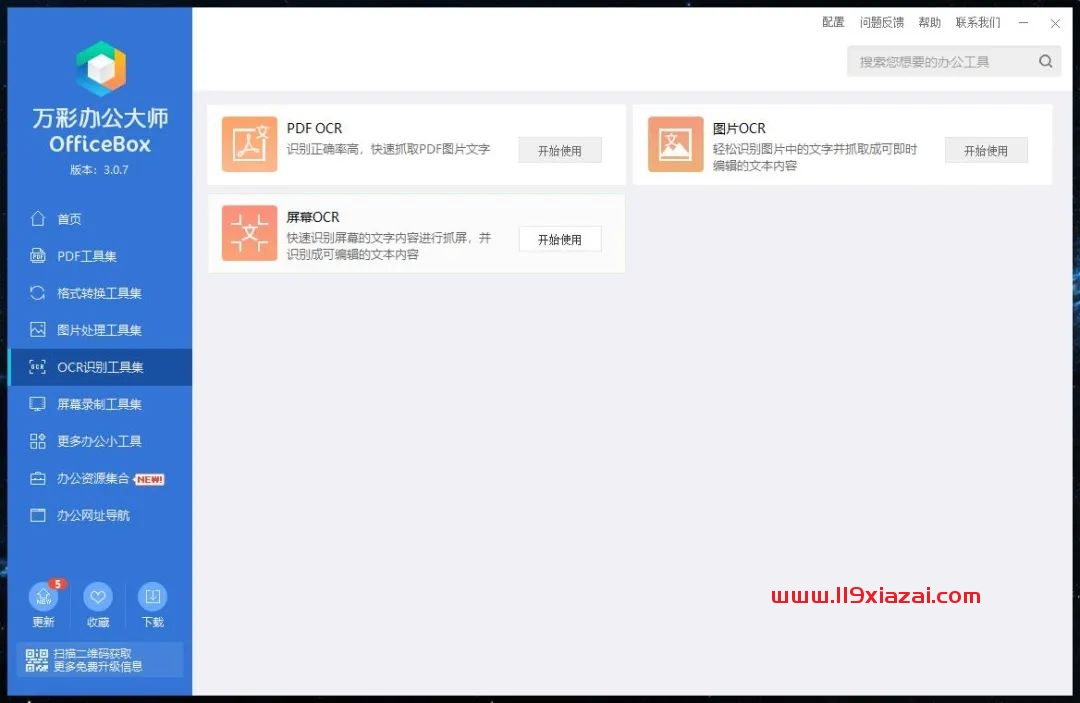Click the briefcase icon beside 办公资源集合
Viewport: 1080px width, 703px height.
(38, 478)
